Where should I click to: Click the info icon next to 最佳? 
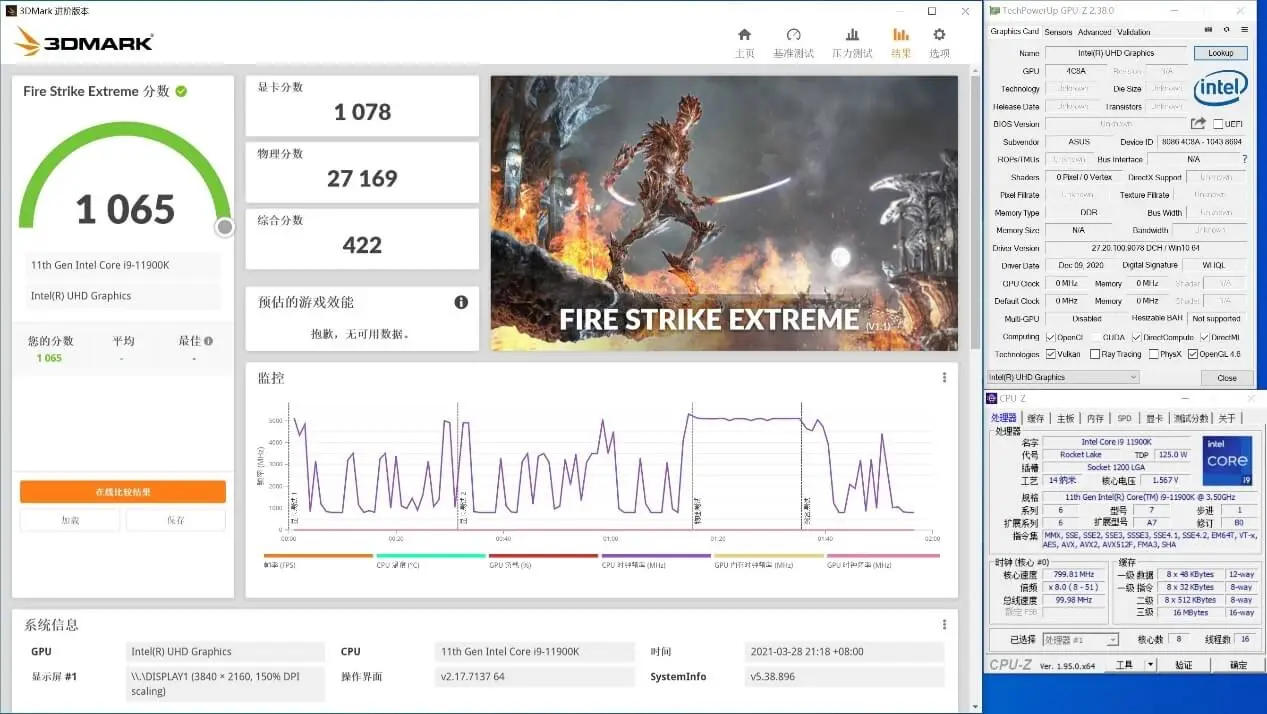click(208, 341)
